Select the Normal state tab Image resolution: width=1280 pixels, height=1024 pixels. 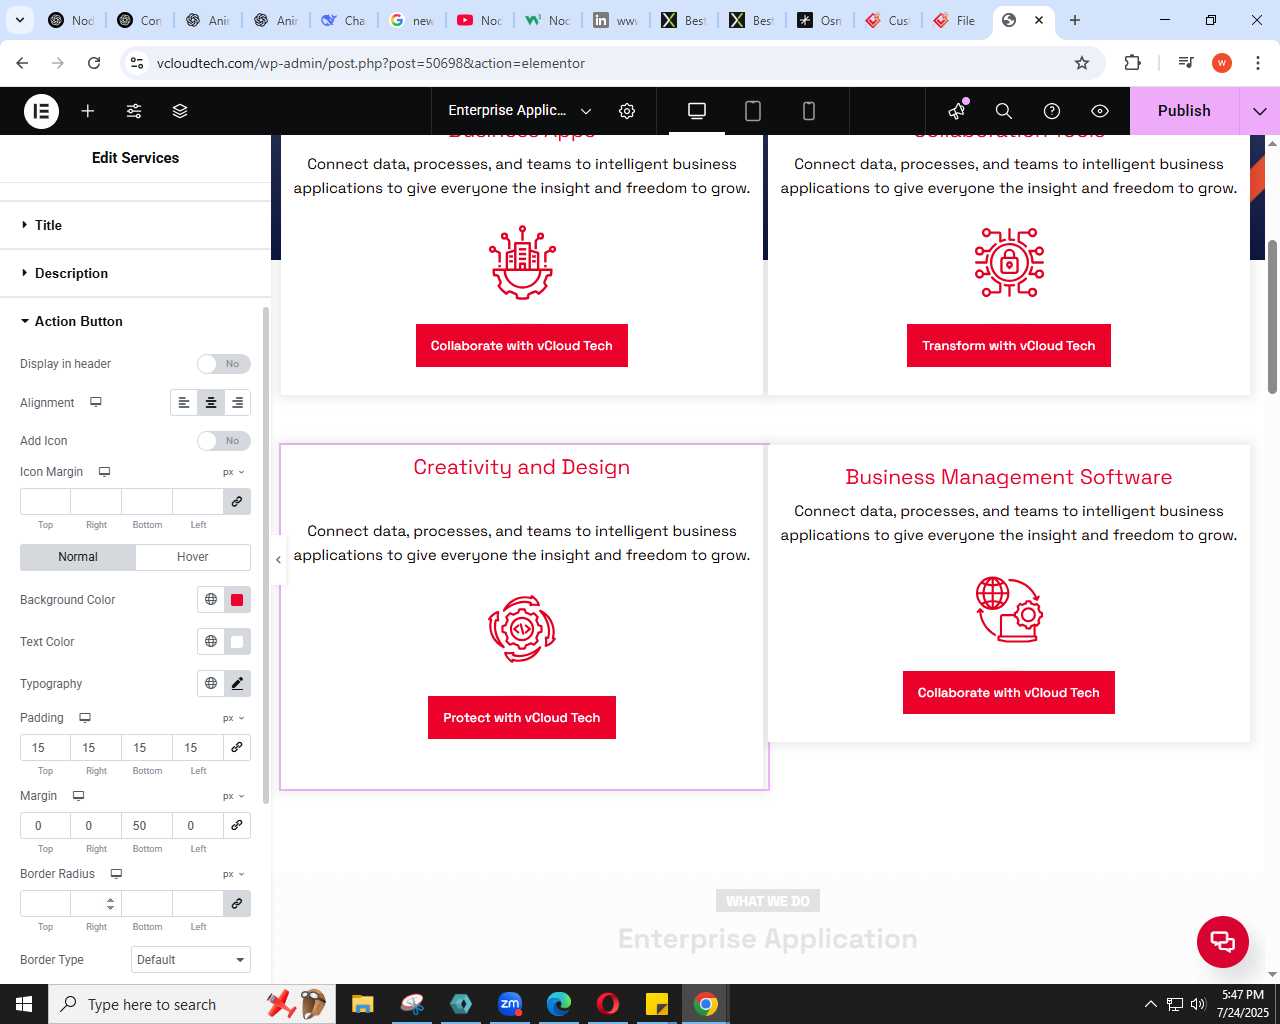[78, 557]
